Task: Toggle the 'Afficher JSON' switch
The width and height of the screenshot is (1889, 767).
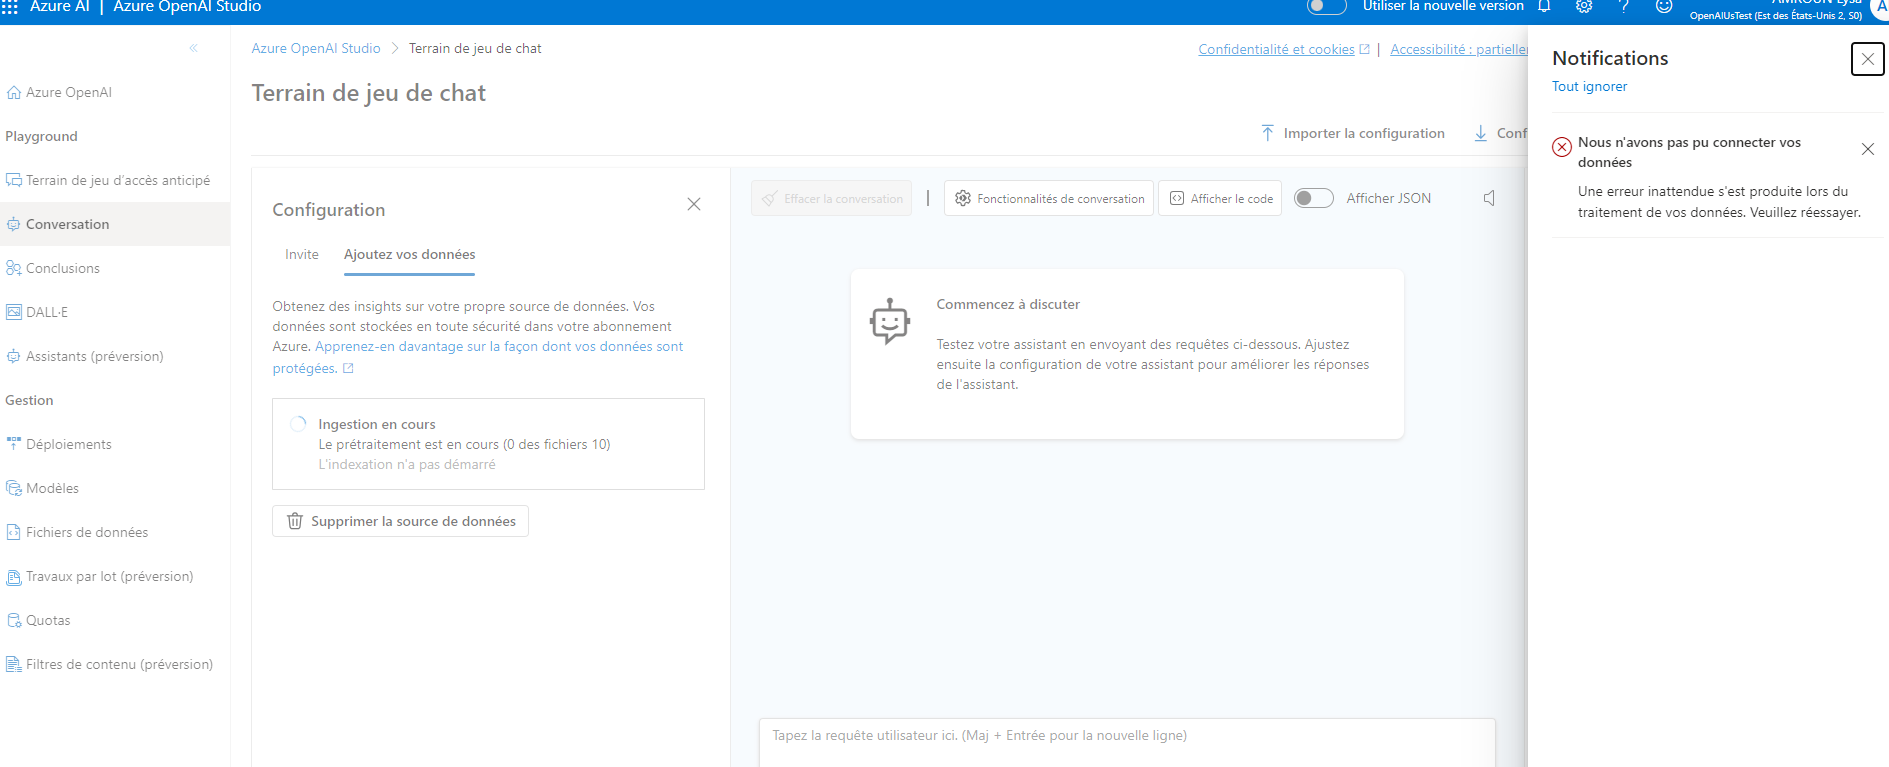Action: 1314,198
